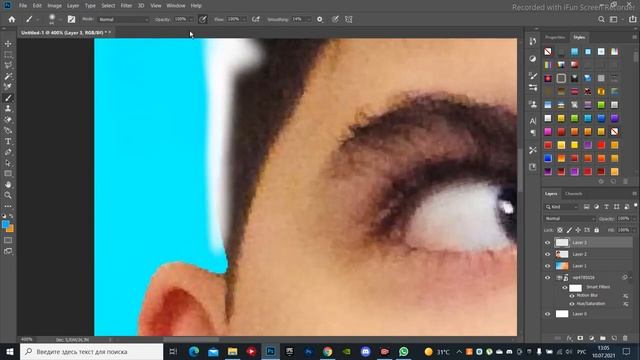Select the Brush tool in the toolbox
The width and height of the screenshot is (640, 360).
[8, 98]
